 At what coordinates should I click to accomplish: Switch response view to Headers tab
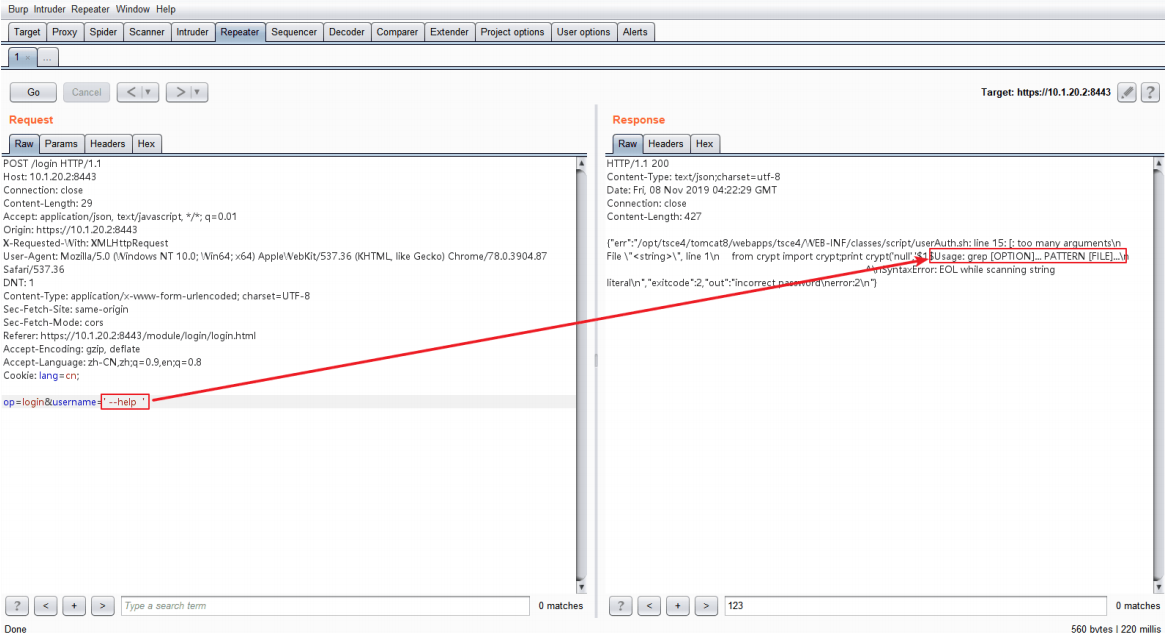coord(665,144)
